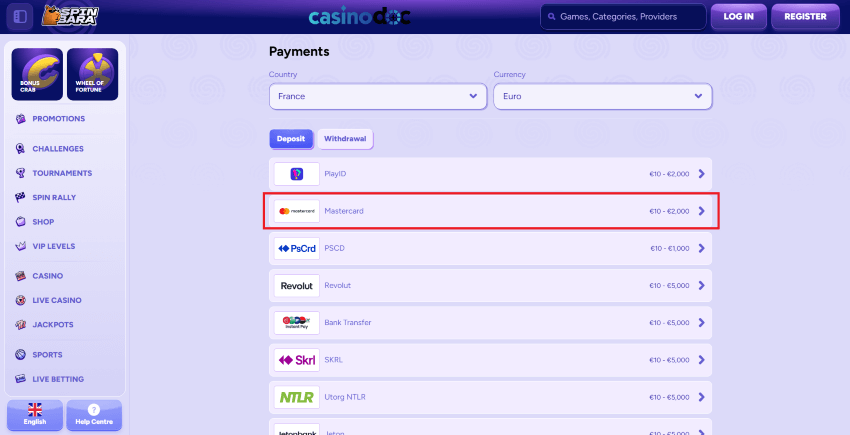Expand the PlayID row chevron
This screenshot has width=850, height=435.
(701, 174)
